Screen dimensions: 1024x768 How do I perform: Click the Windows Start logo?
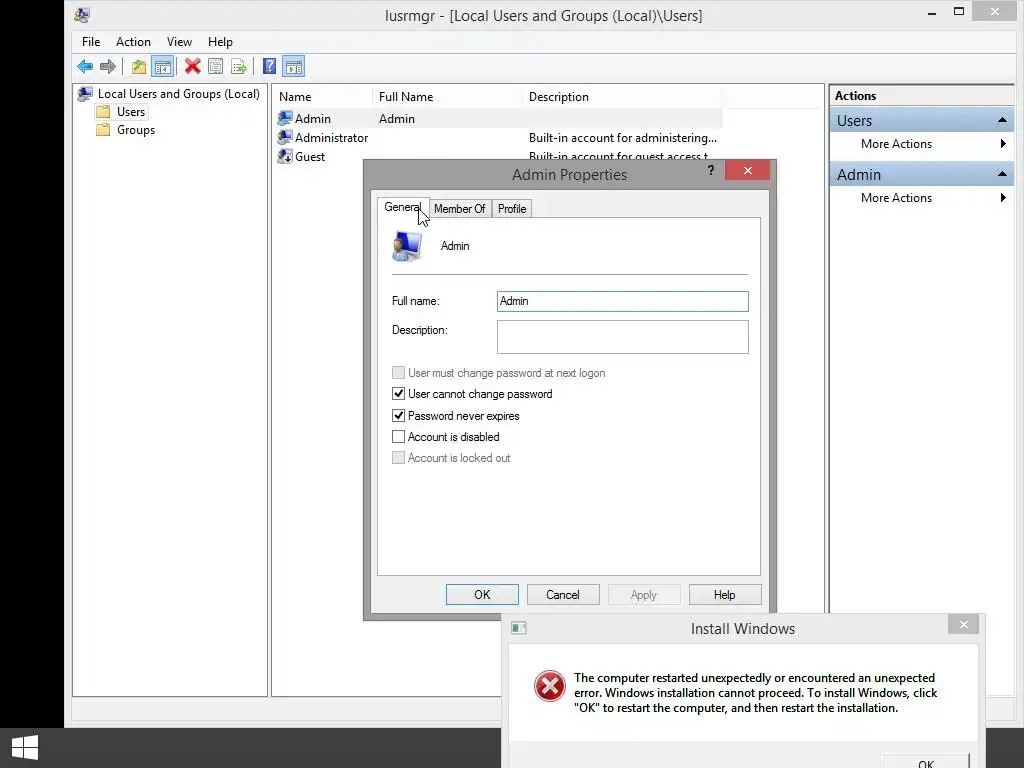(25, 748)
